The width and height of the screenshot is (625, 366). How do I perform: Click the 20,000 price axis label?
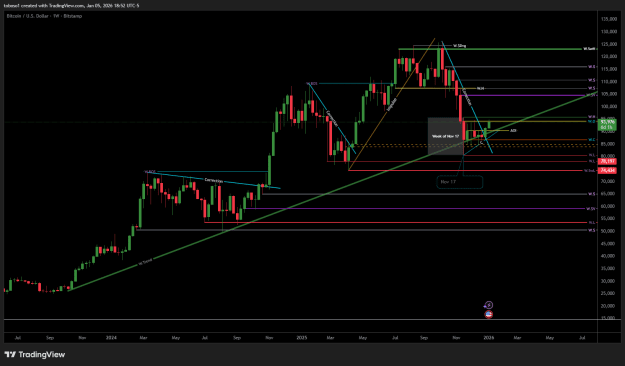609,306
